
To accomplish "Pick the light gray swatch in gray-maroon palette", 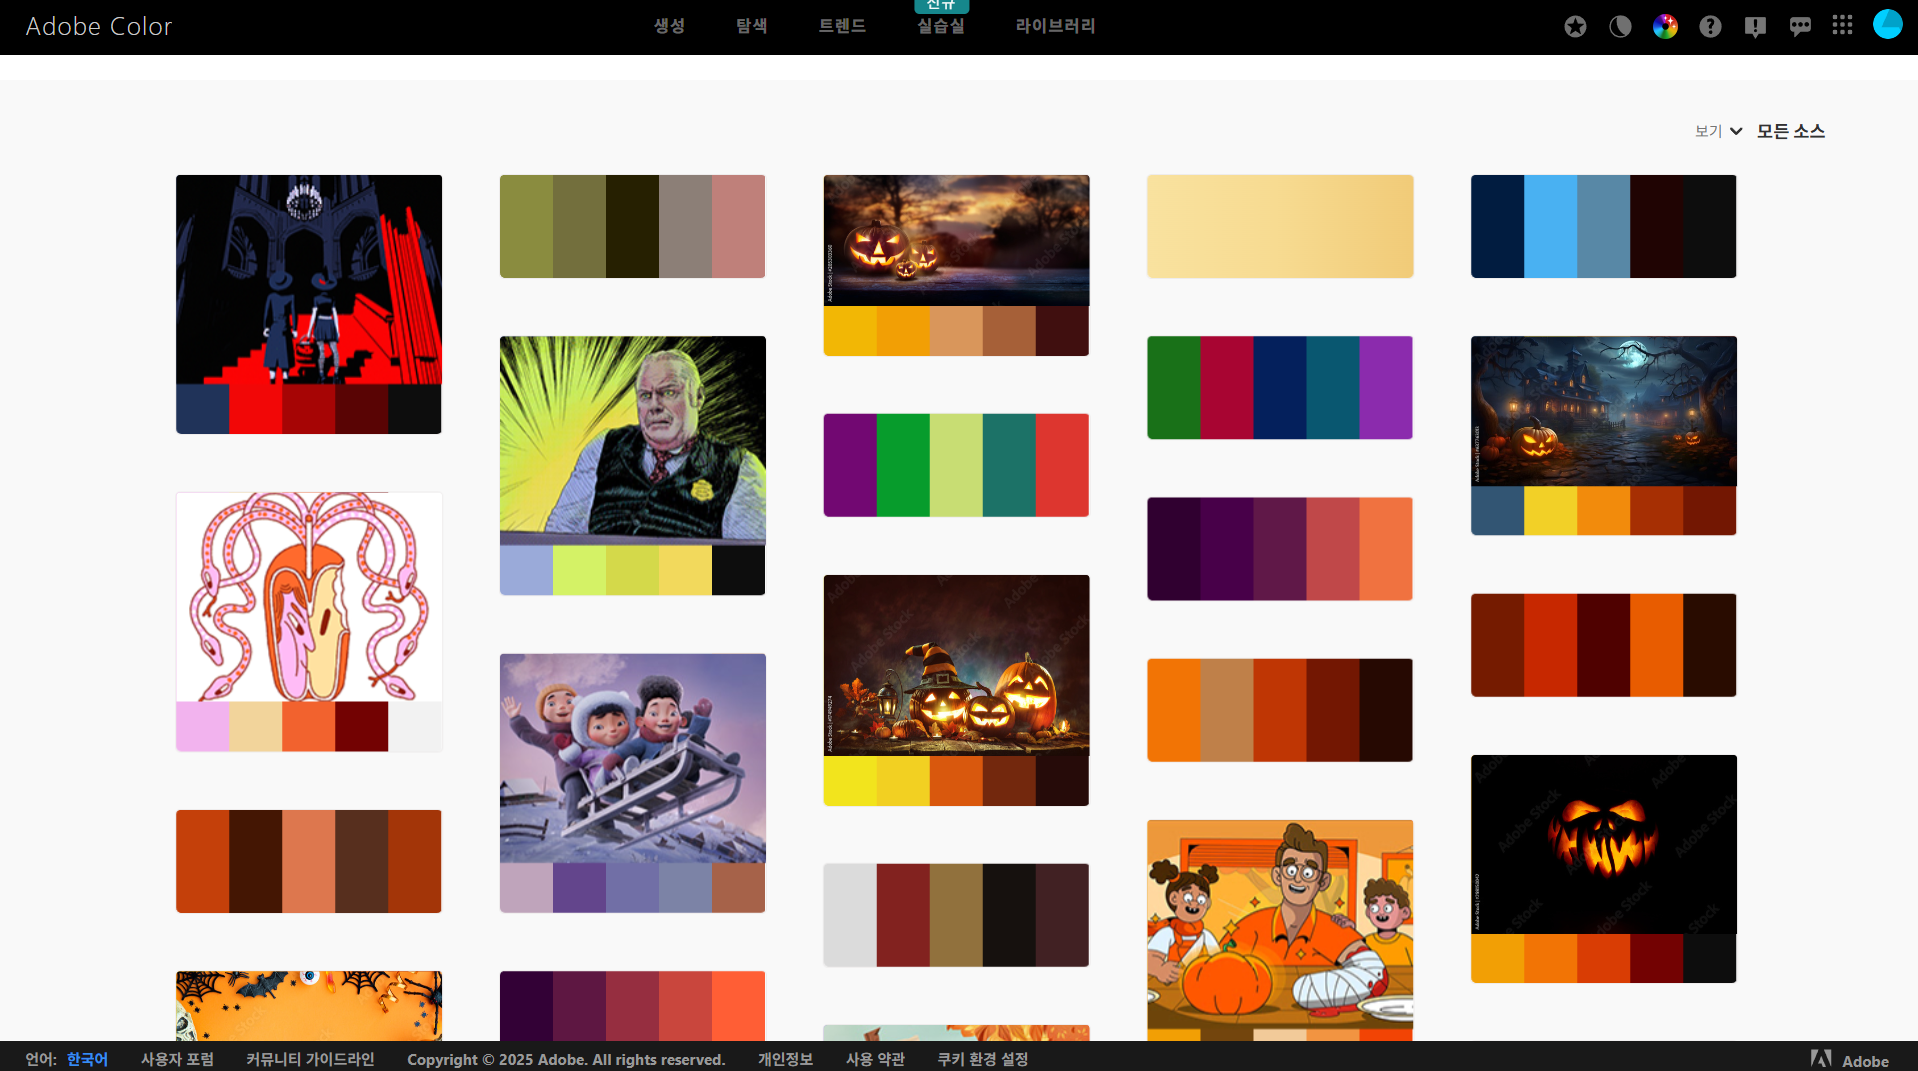I will 850,915.
